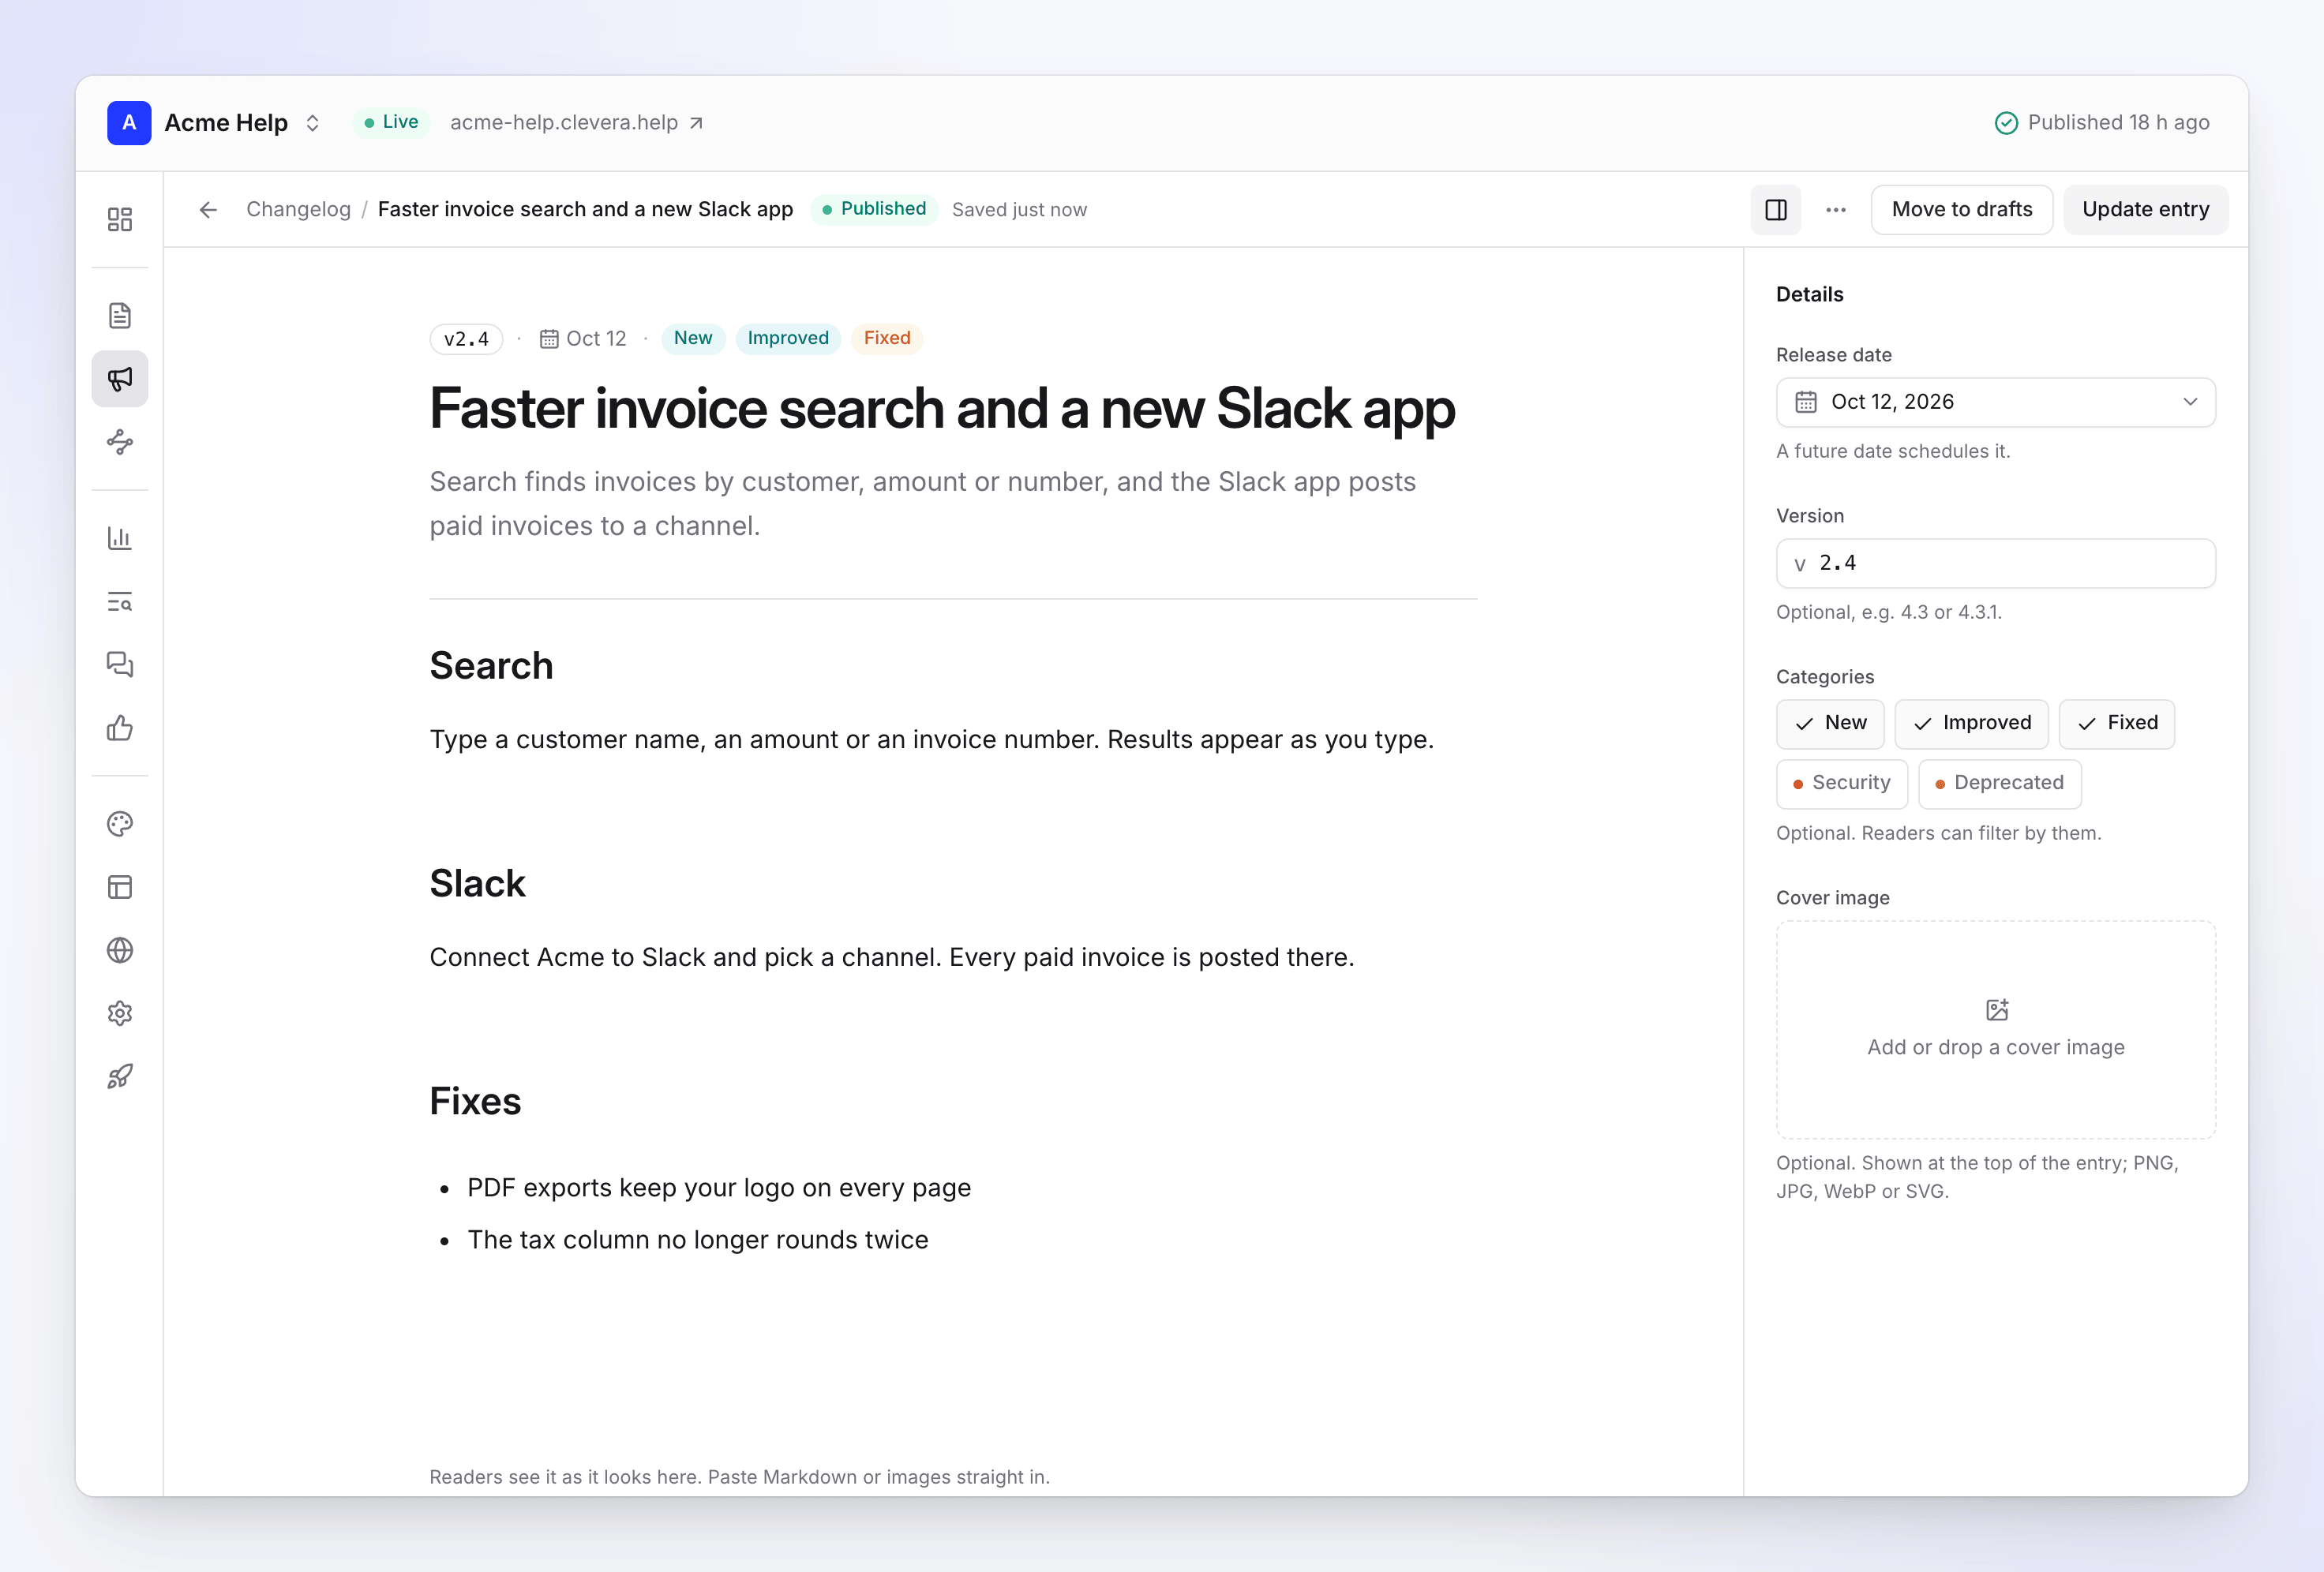Click the cover image drop area

coord(1995,1030)
